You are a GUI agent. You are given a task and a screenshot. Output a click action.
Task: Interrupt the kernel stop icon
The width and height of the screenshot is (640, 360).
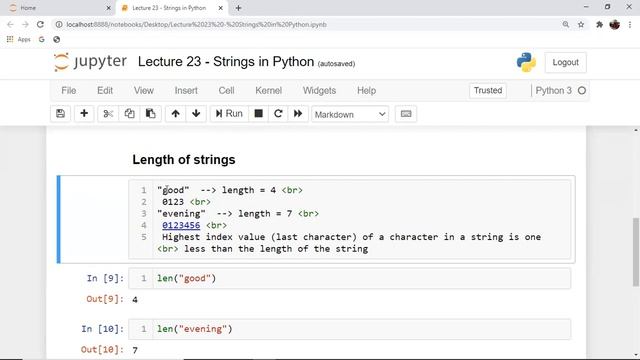click(258, 114)
